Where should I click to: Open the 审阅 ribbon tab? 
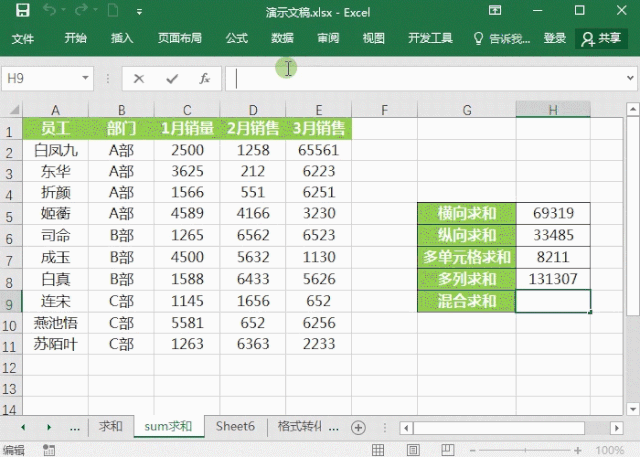coord(328,38)
